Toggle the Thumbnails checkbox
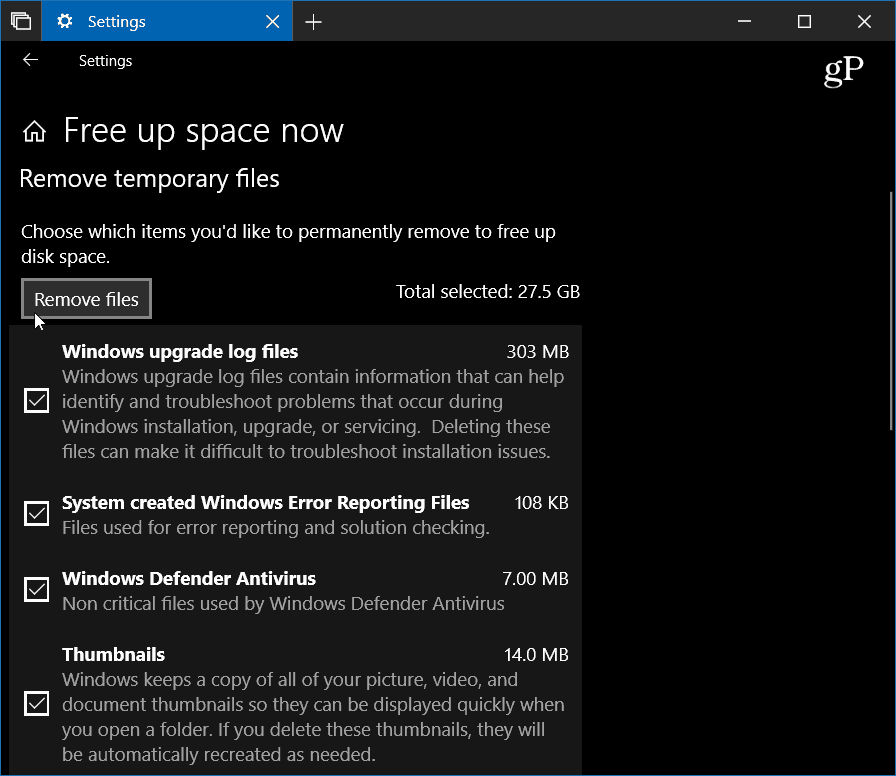This screenshot has width=896, height=776. pos(37,703)
